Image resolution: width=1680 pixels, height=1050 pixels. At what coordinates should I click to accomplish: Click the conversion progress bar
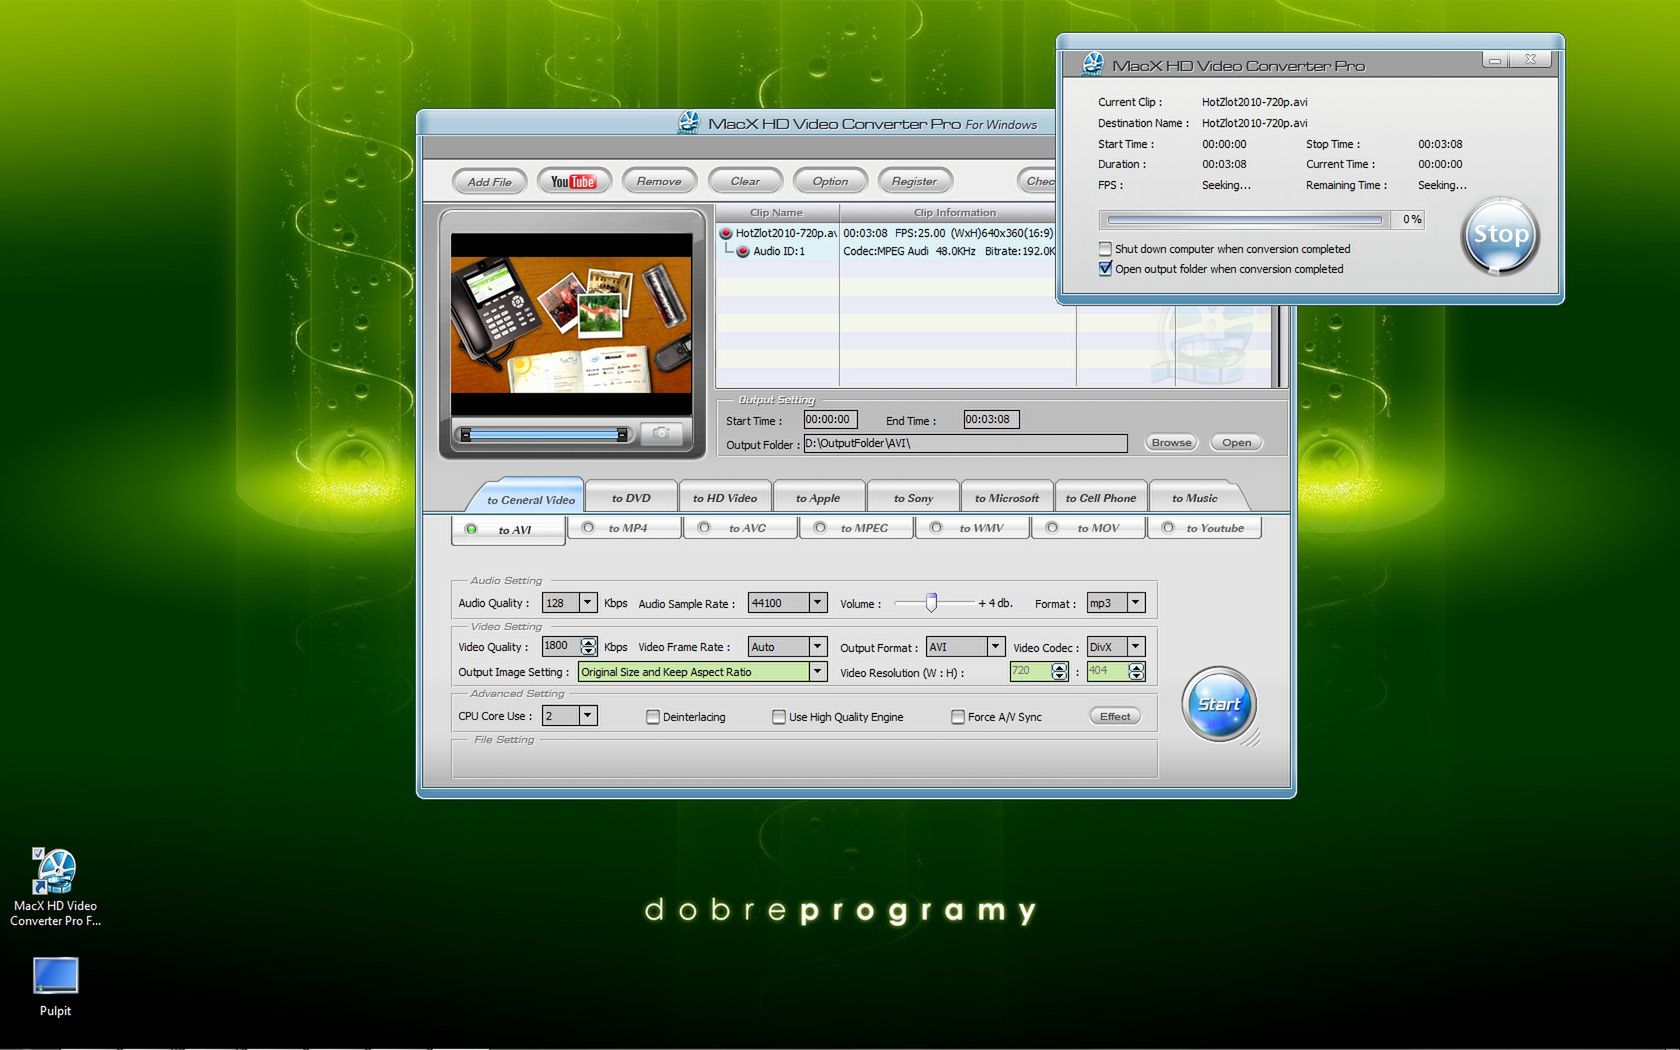coord(1244,219)
